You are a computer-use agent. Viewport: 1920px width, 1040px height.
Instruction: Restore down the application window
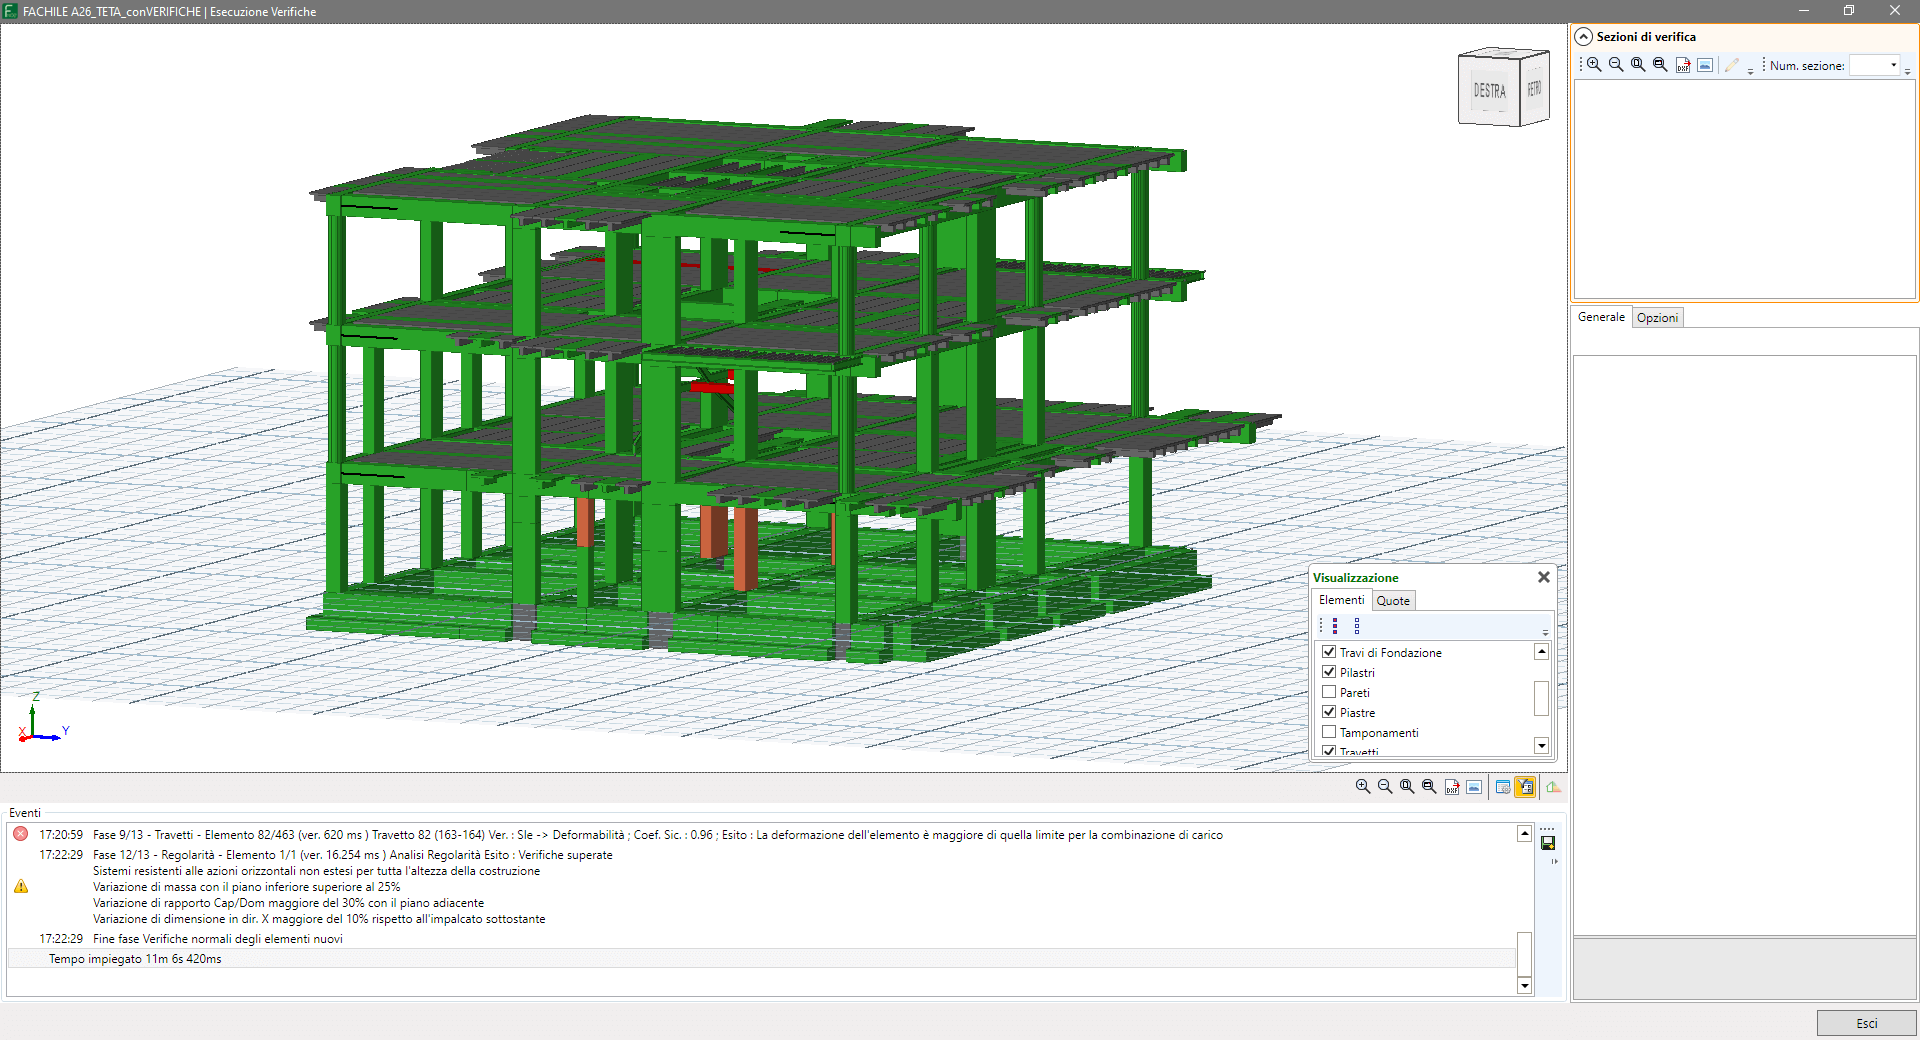tap(1849, 11)
